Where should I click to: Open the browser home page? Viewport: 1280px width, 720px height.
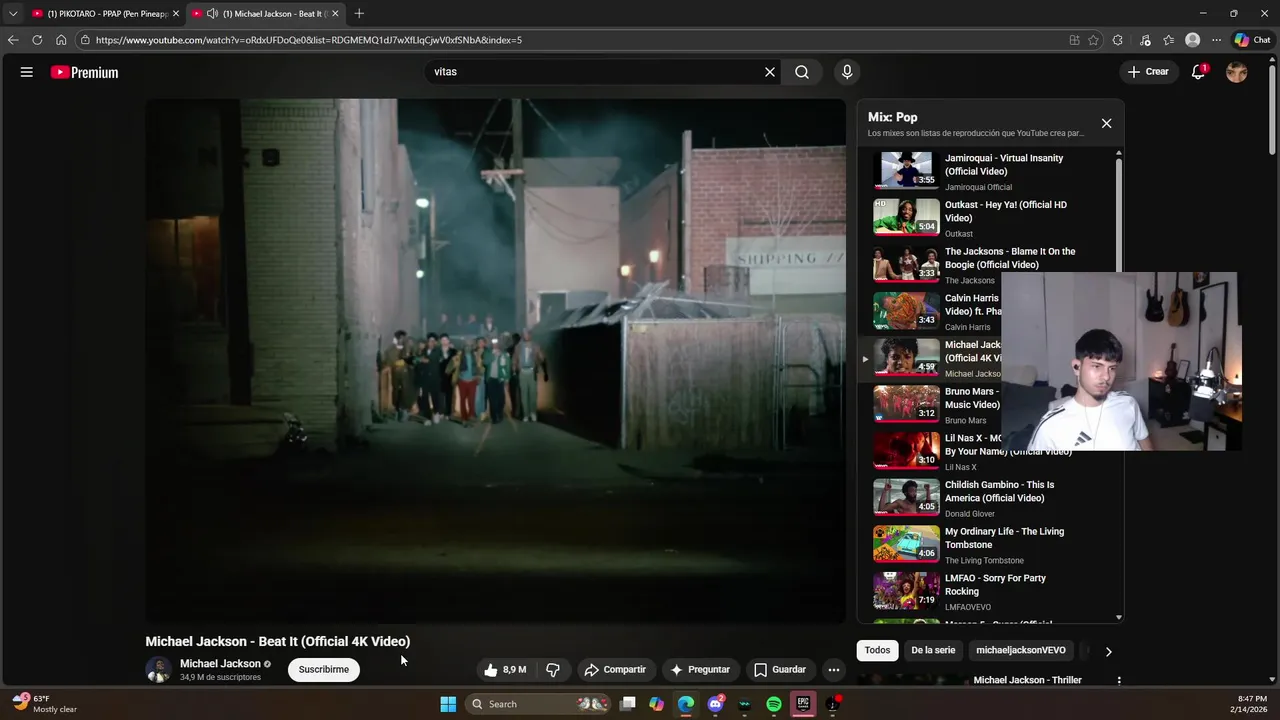[x=61, y=40]
